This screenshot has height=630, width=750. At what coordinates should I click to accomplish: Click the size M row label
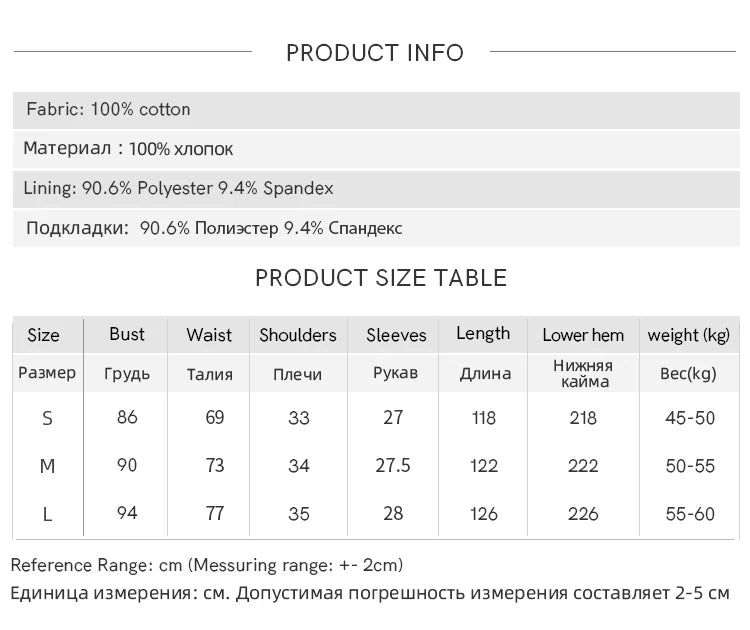click(x=47, y=466)
